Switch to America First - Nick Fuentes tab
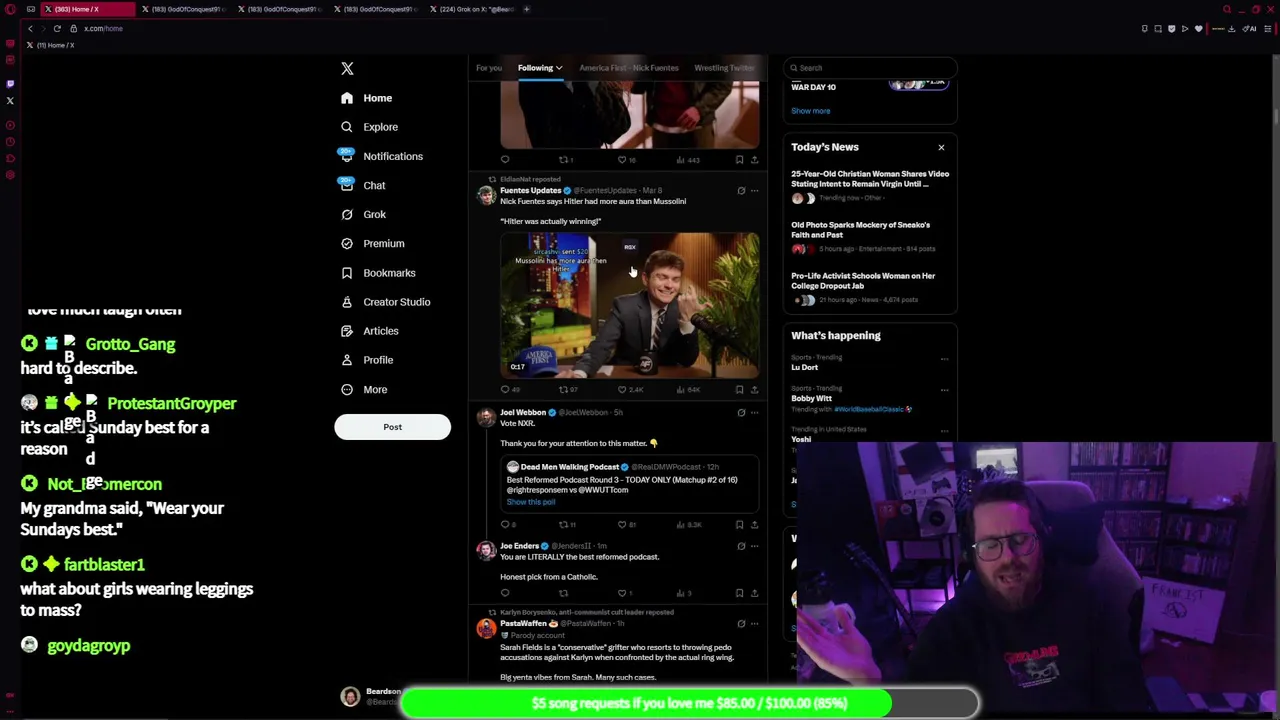Viewport: 1280px width, 720px height. click(629, 68)
